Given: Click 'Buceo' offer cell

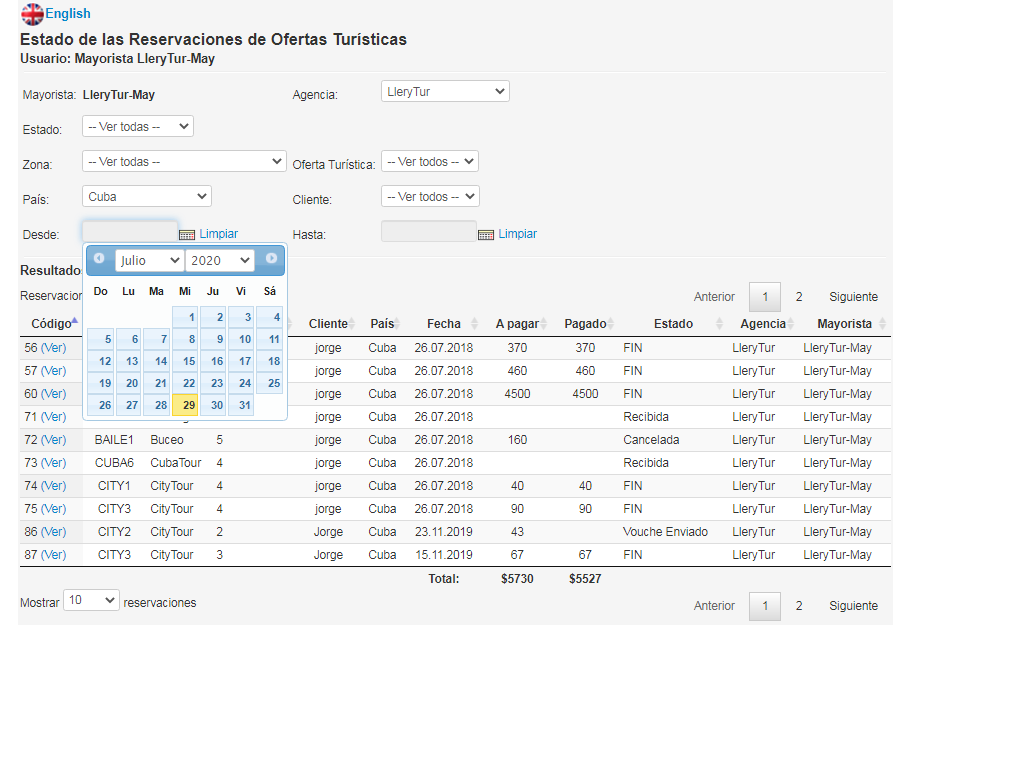Looking at the screenshot, I should click(x=167, y=440).
